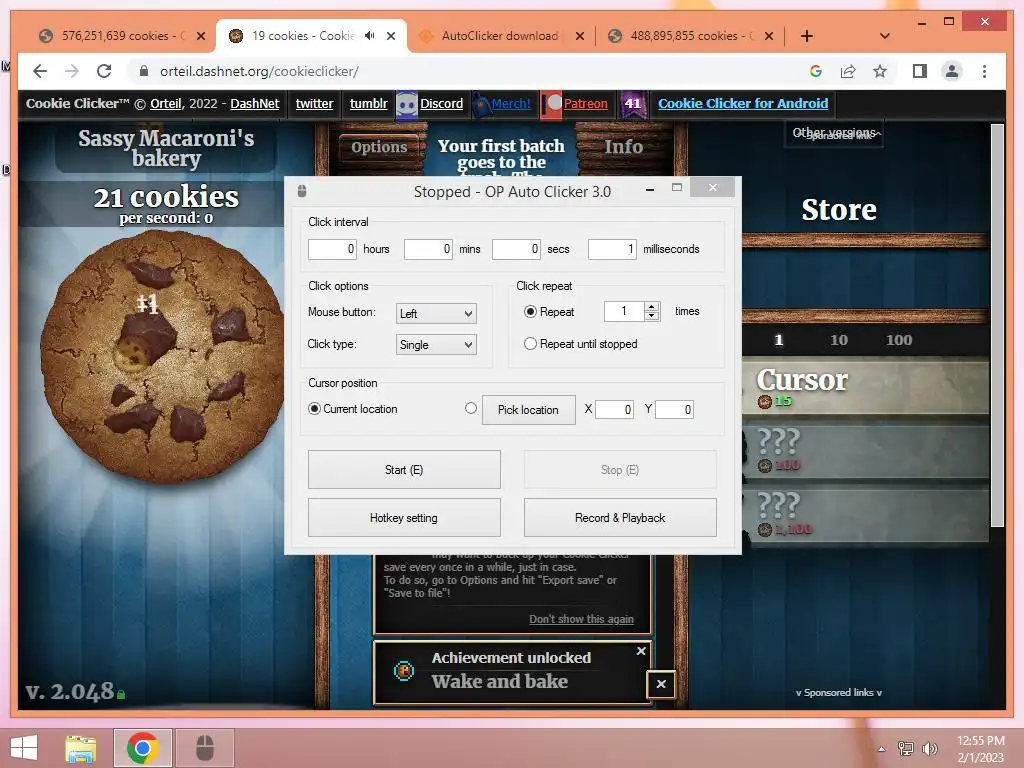1024x768 pixels.
Task: Buy the Cursor building in Store
Action: click(x=865, y=385)
